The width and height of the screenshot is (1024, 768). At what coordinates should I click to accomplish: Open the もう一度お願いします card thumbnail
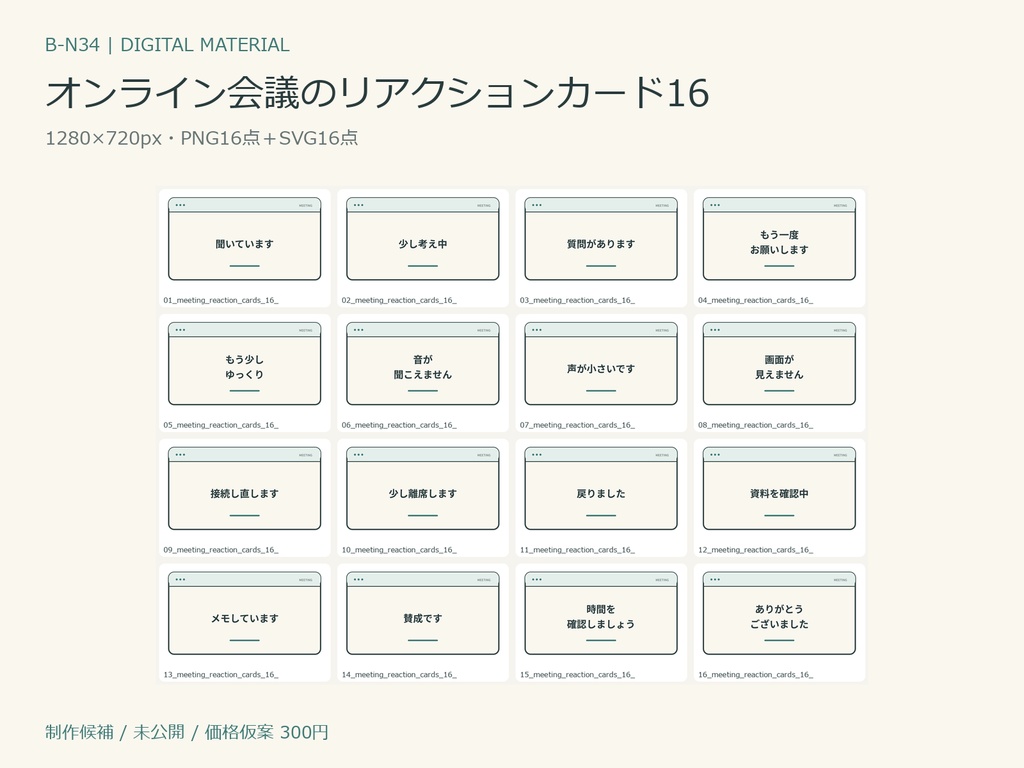[779, 239]
